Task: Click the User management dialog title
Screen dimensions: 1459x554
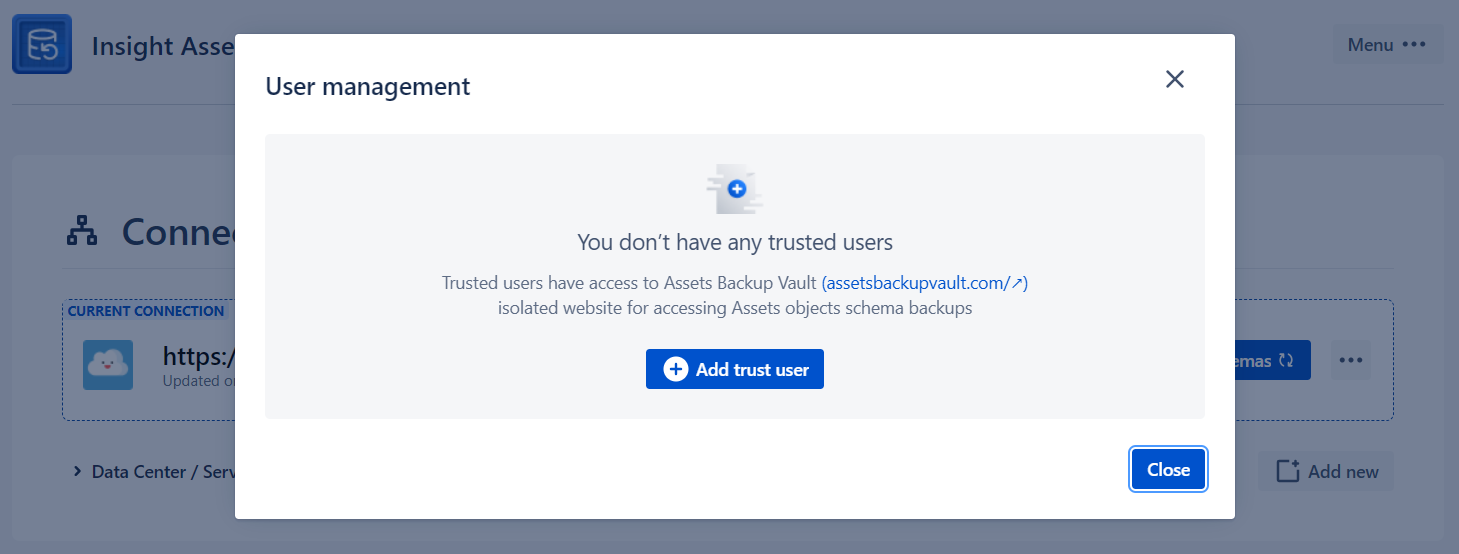Action: [368, 86]
